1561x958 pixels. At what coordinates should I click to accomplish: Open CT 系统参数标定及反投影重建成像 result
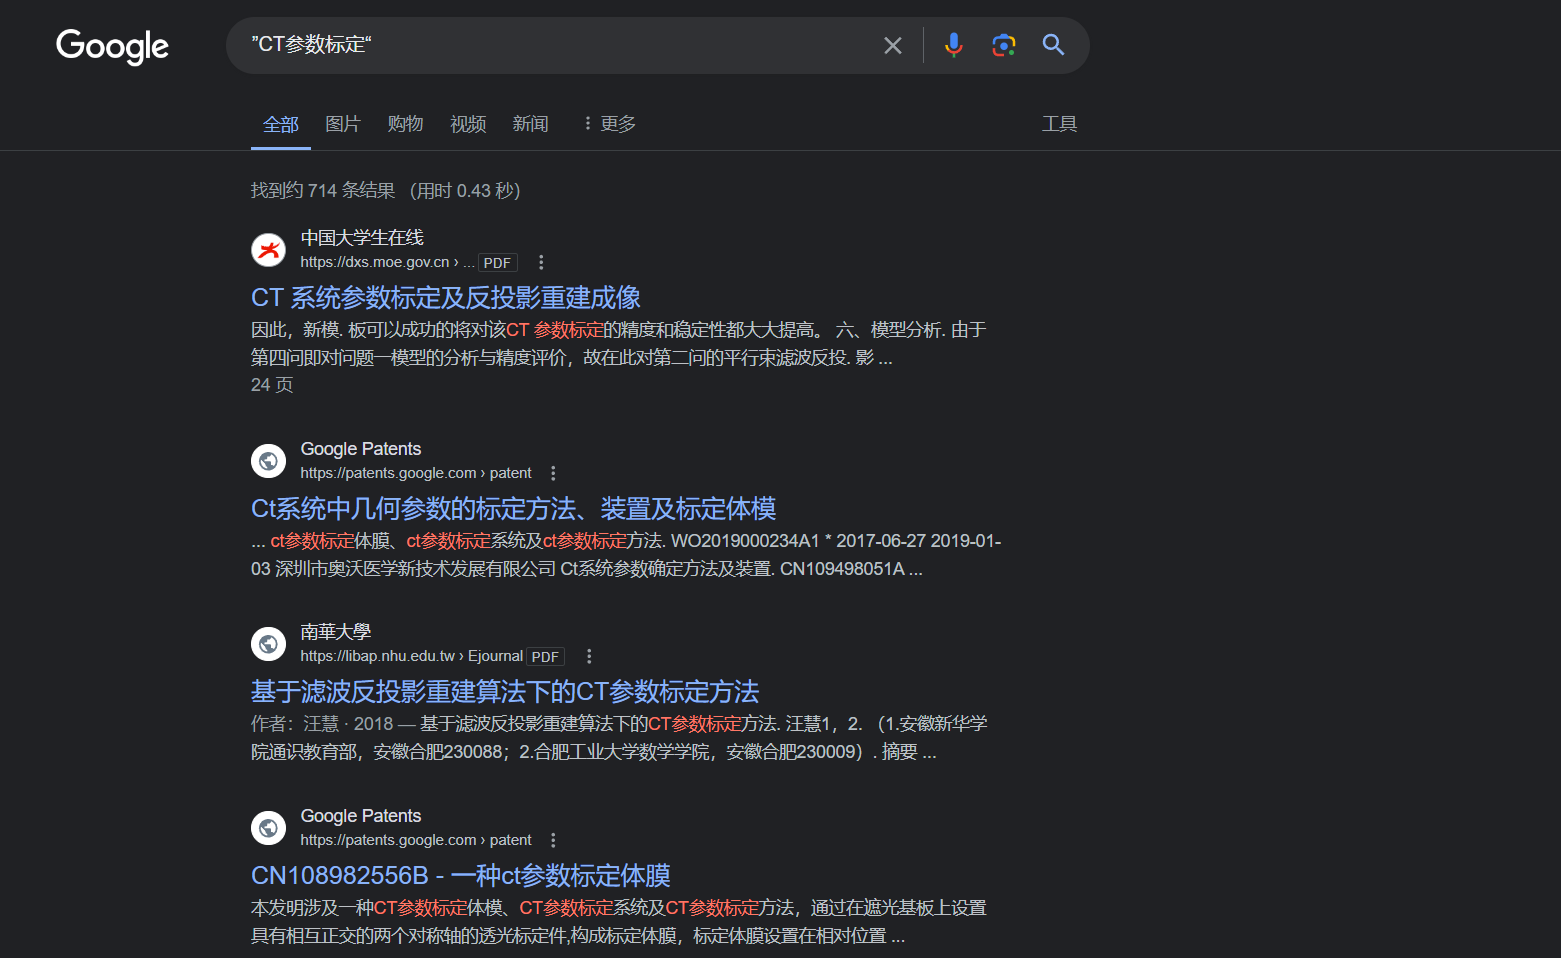446,298
